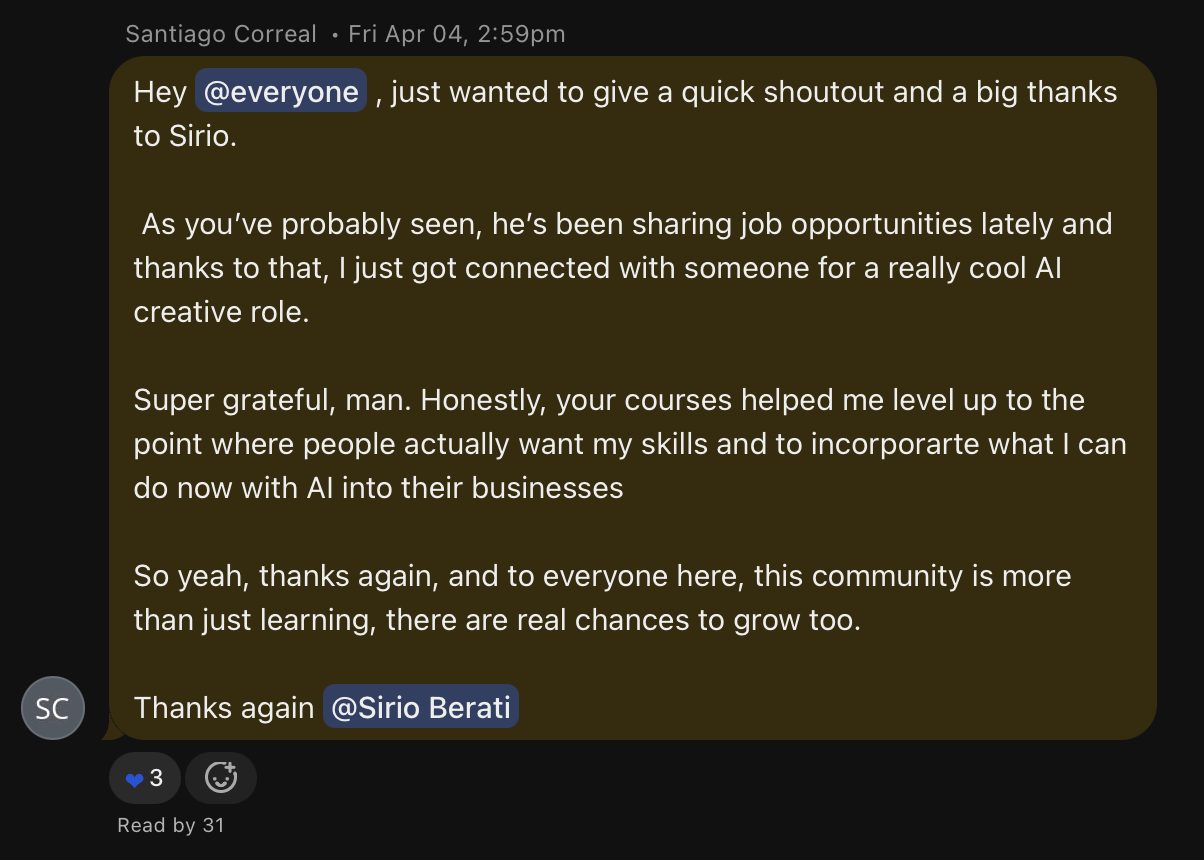Click the blue heart reaction icon
The image size is (1204, 860).
point(134,778)
